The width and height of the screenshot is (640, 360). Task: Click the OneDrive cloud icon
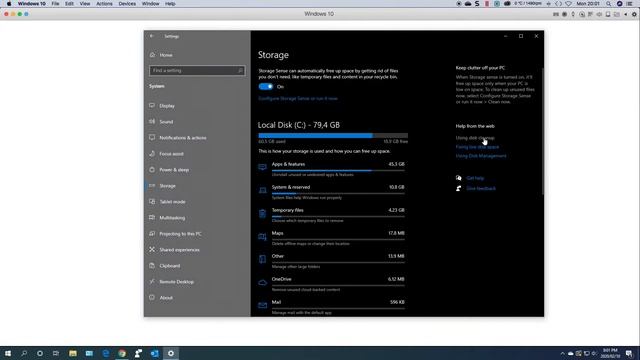pyautogui.click(x=262, y=282)
